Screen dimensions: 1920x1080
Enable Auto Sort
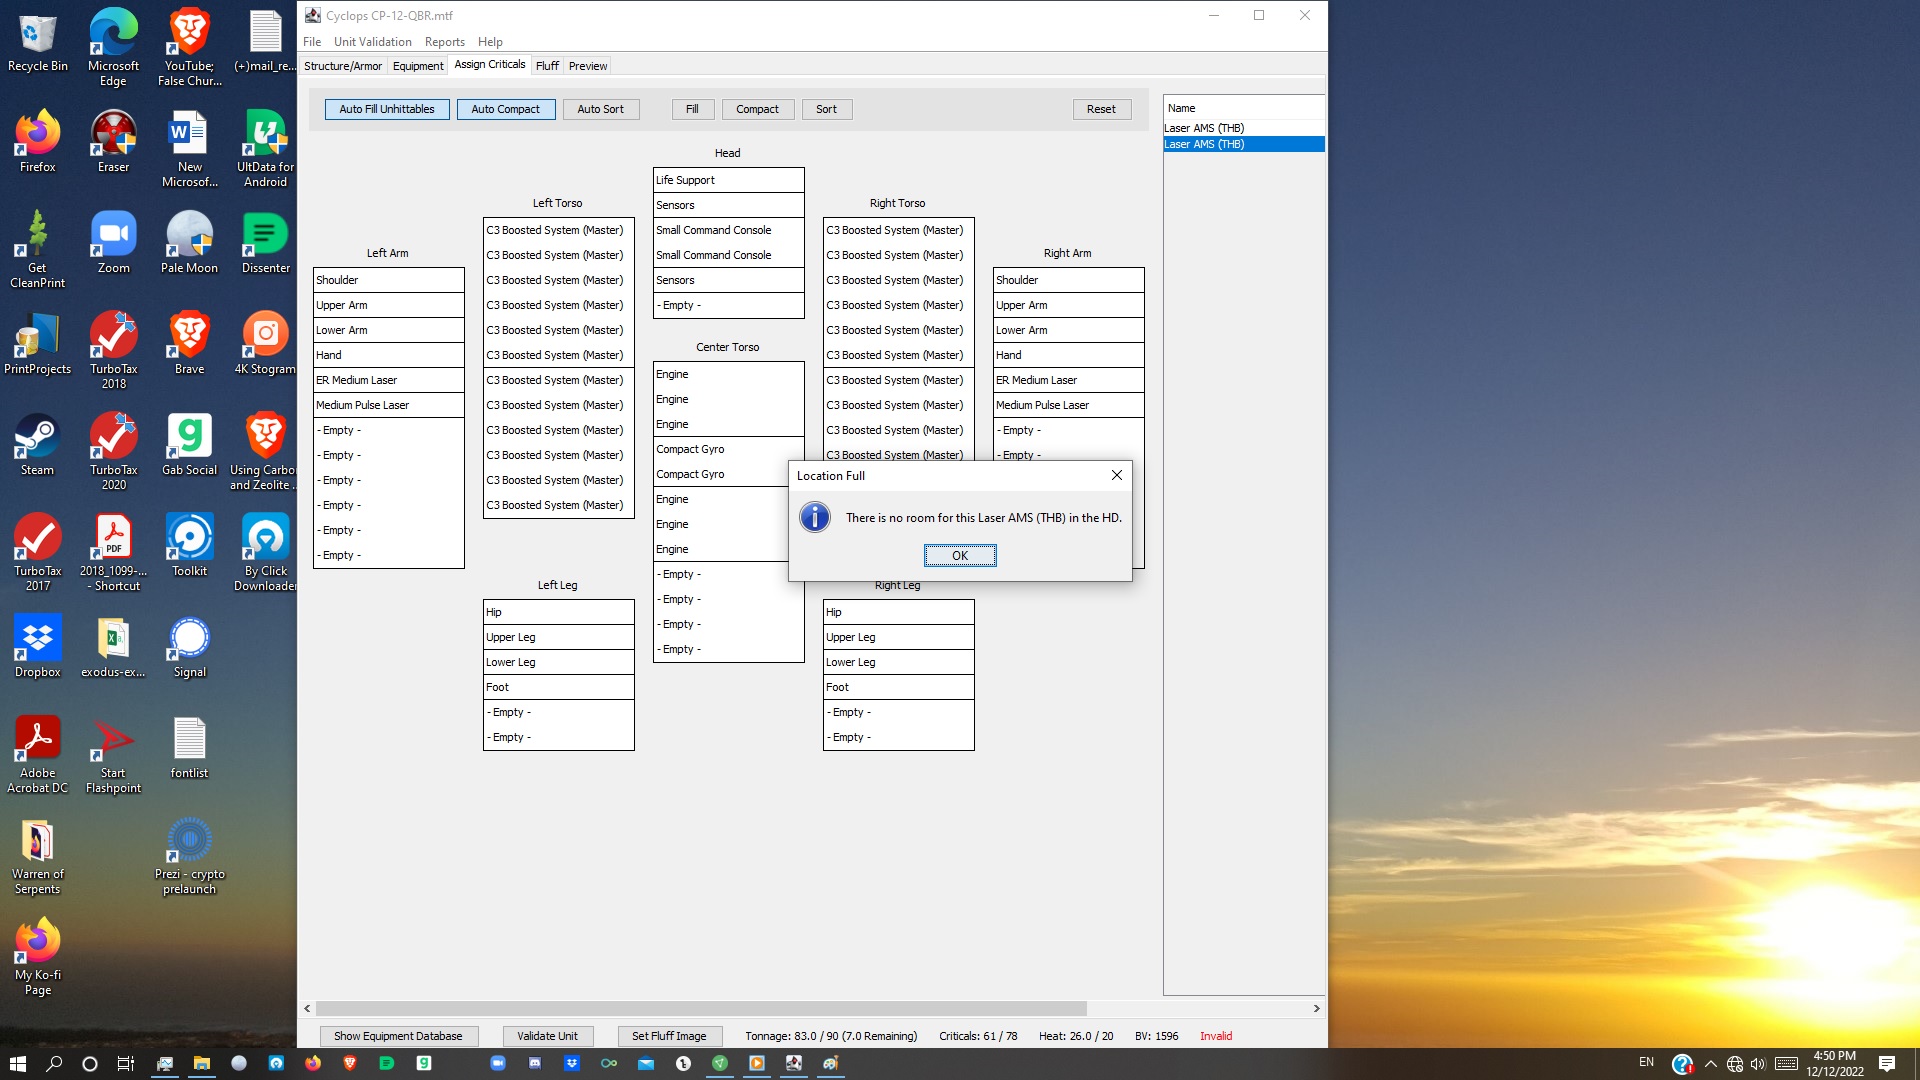(x=601, y=109)
